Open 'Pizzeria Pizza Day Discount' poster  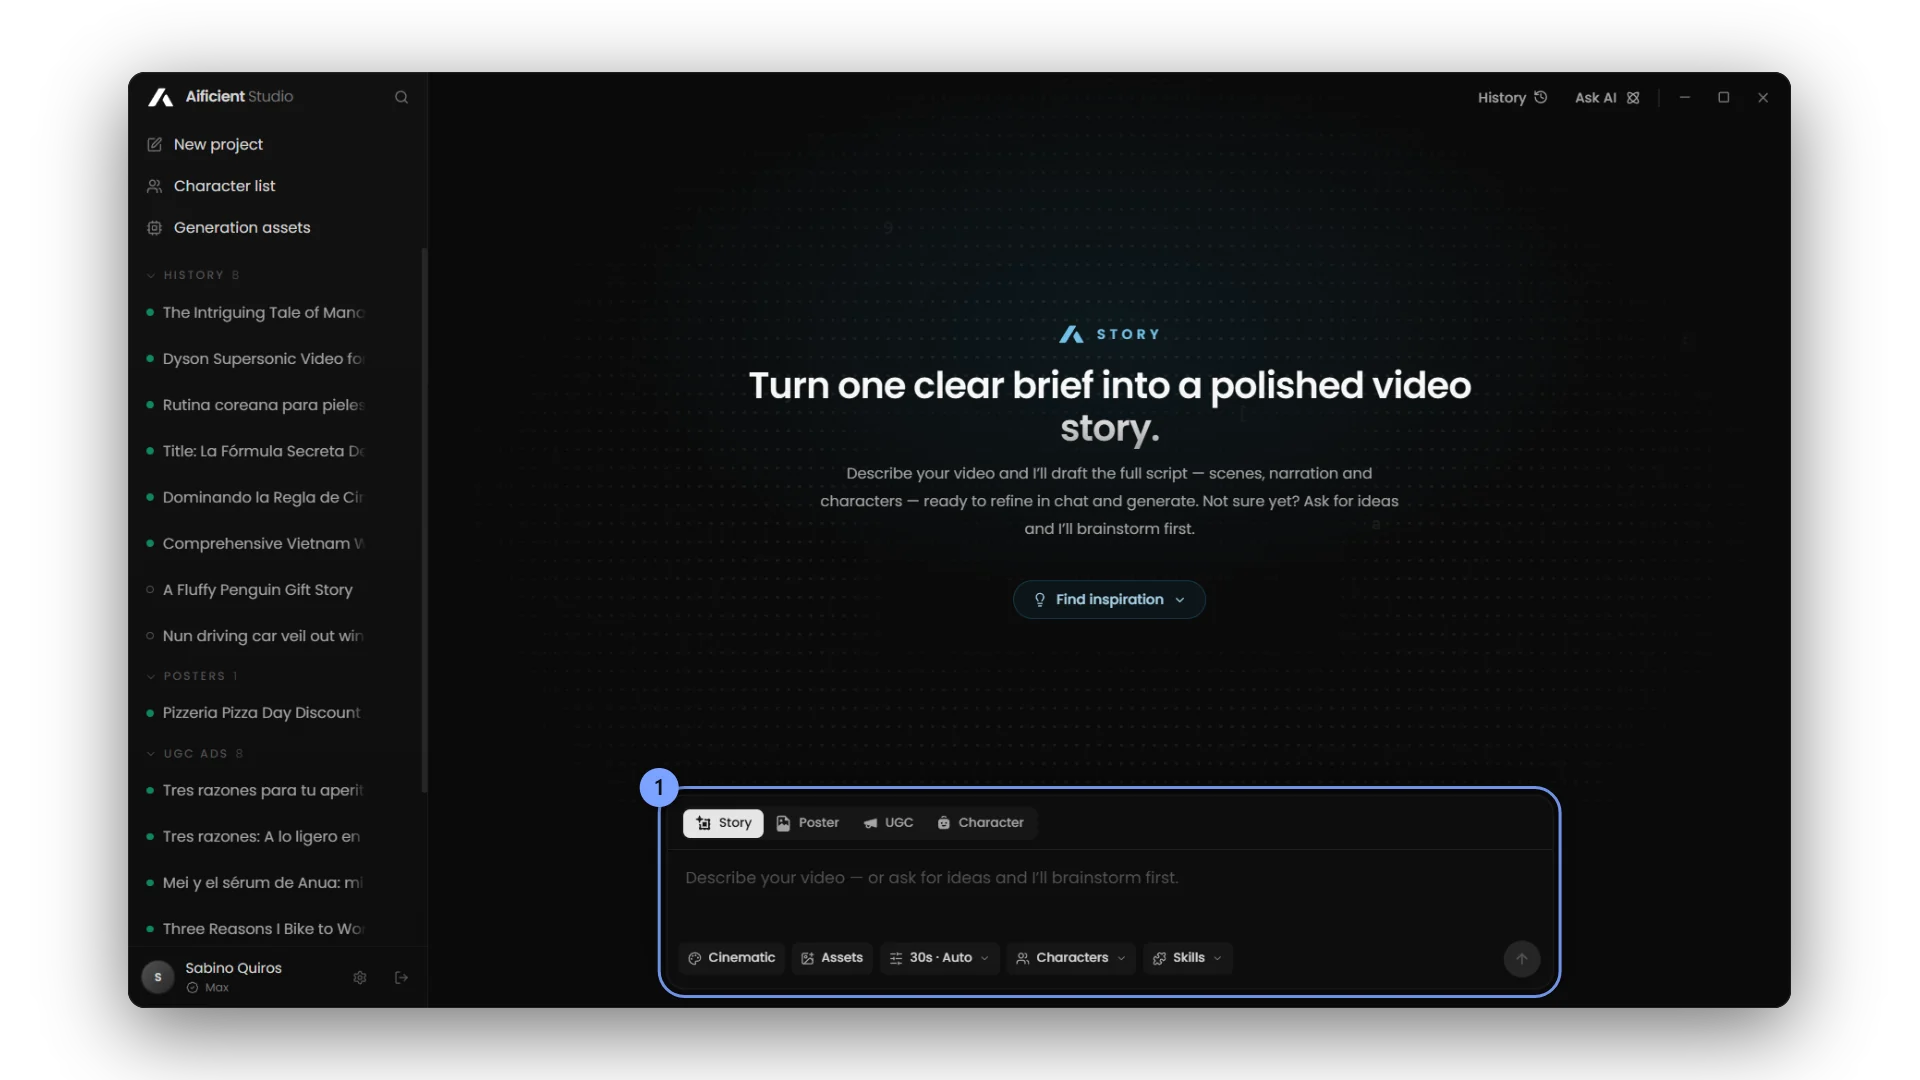click(x=255, y=713)
